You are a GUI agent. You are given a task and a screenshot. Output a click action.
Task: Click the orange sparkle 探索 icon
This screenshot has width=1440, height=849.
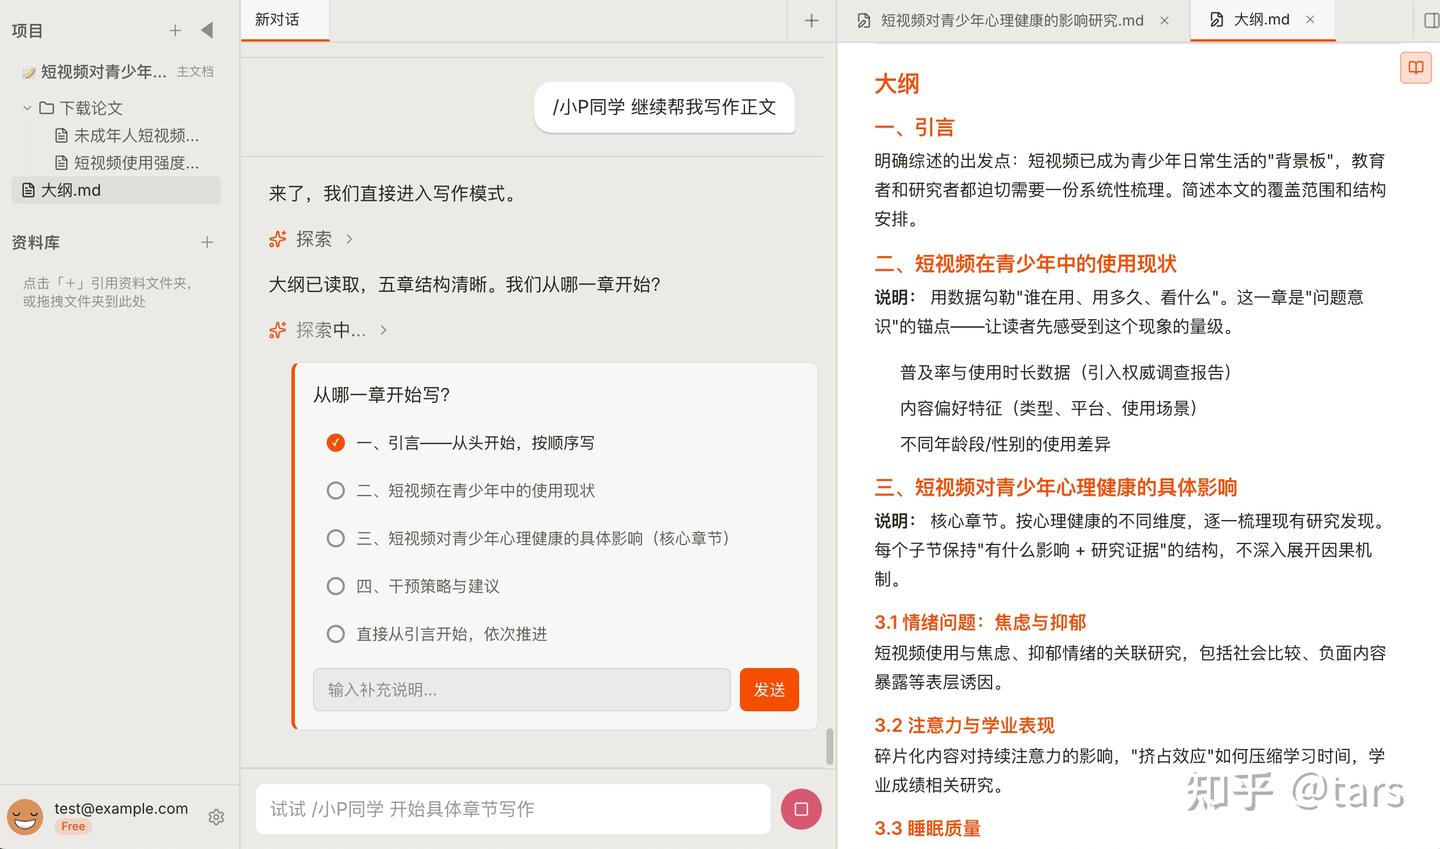point(277,238)
